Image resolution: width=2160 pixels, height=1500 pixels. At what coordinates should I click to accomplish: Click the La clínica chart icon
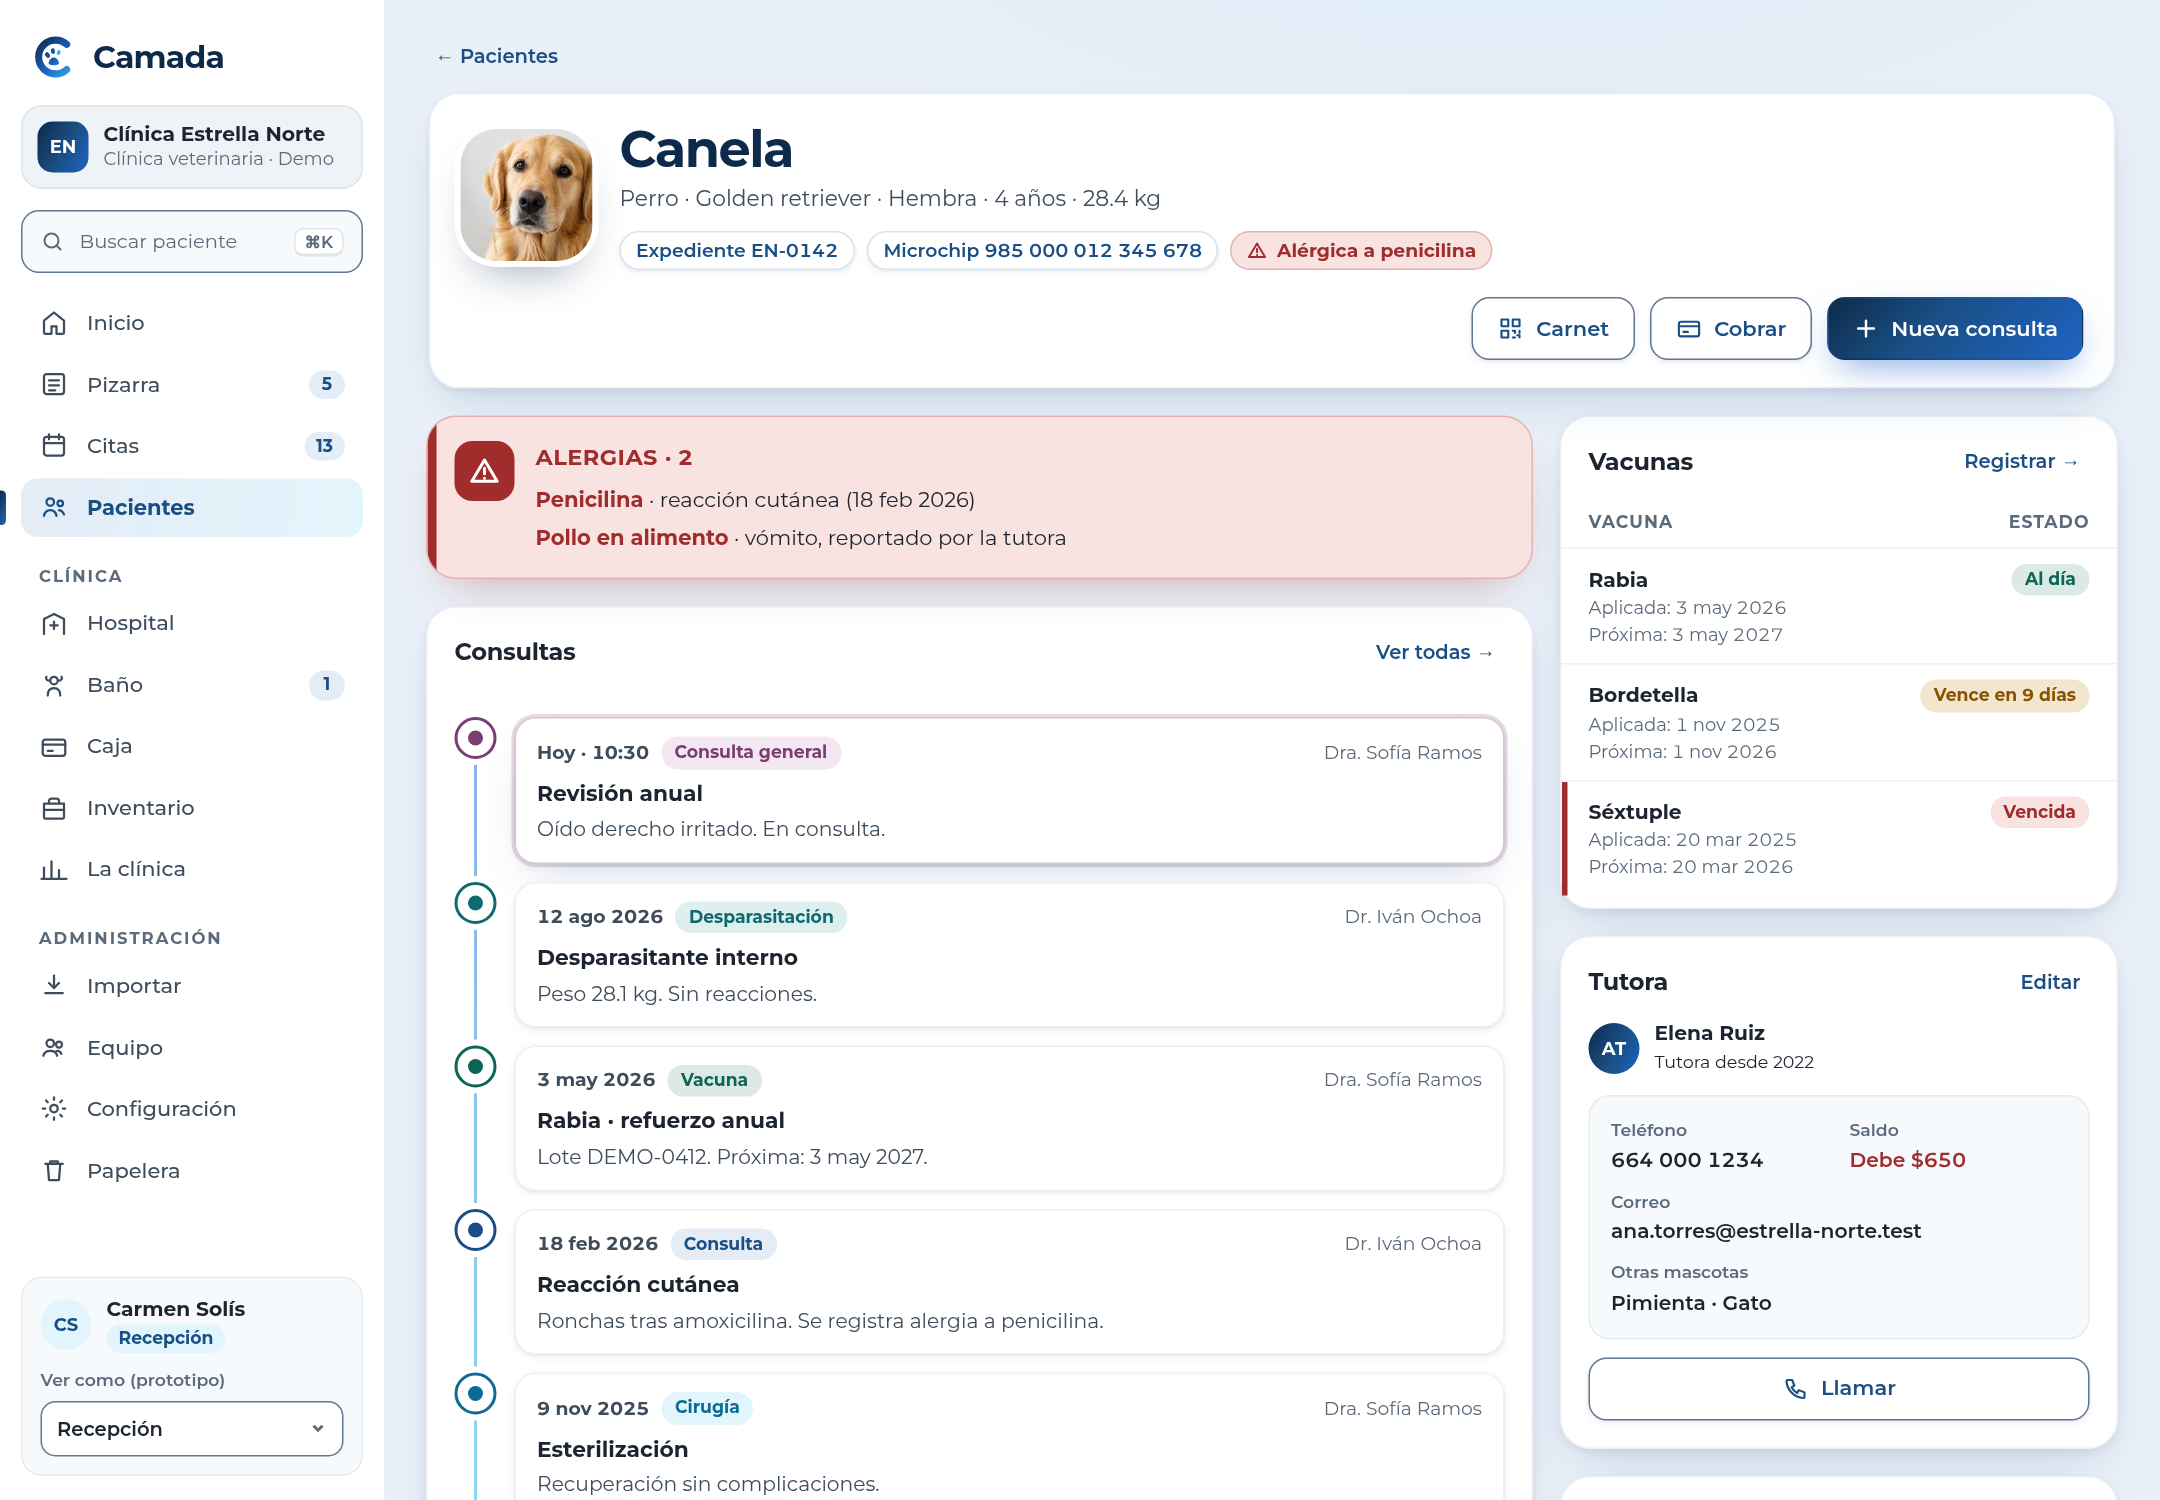54,869
